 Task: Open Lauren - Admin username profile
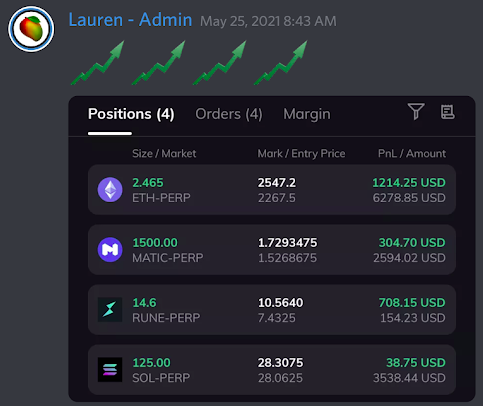tap(130, 20)
